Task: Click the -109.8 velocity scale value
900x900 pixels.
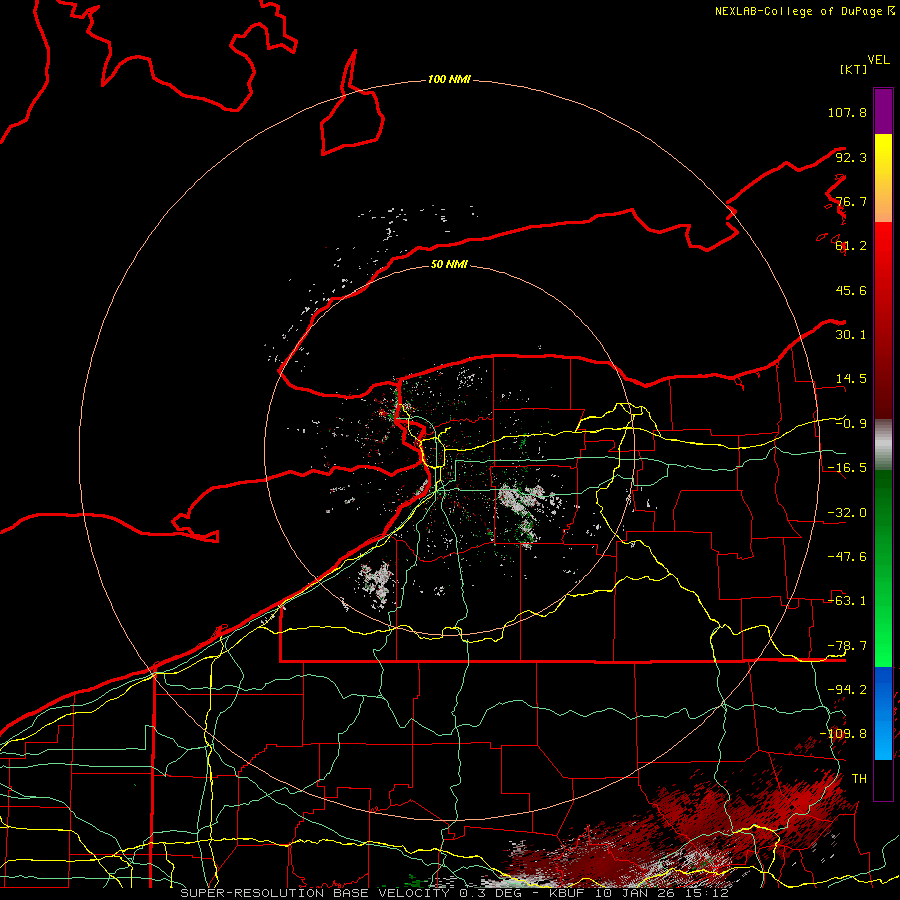Action: (x=843, y=734)
